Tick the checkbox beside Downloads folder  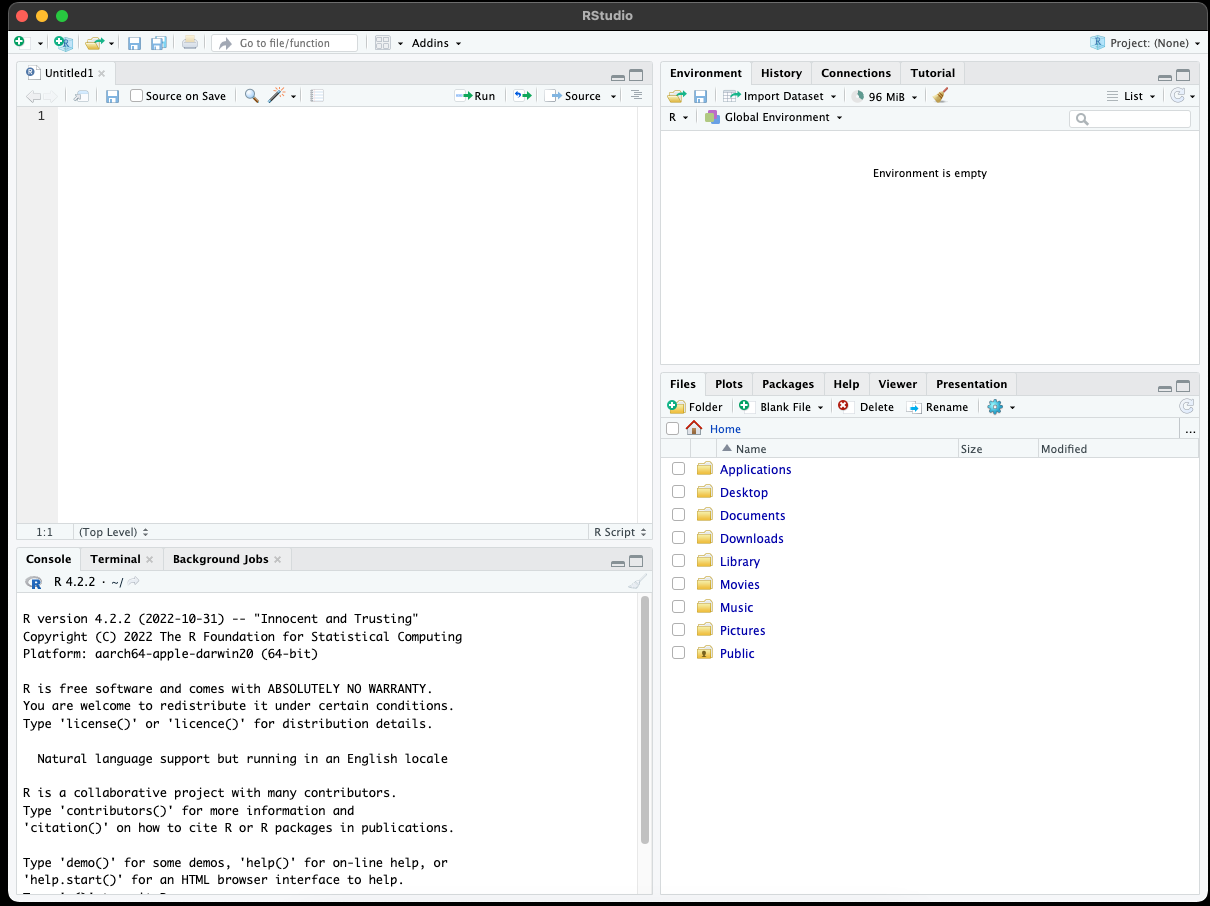click(678, 538)
